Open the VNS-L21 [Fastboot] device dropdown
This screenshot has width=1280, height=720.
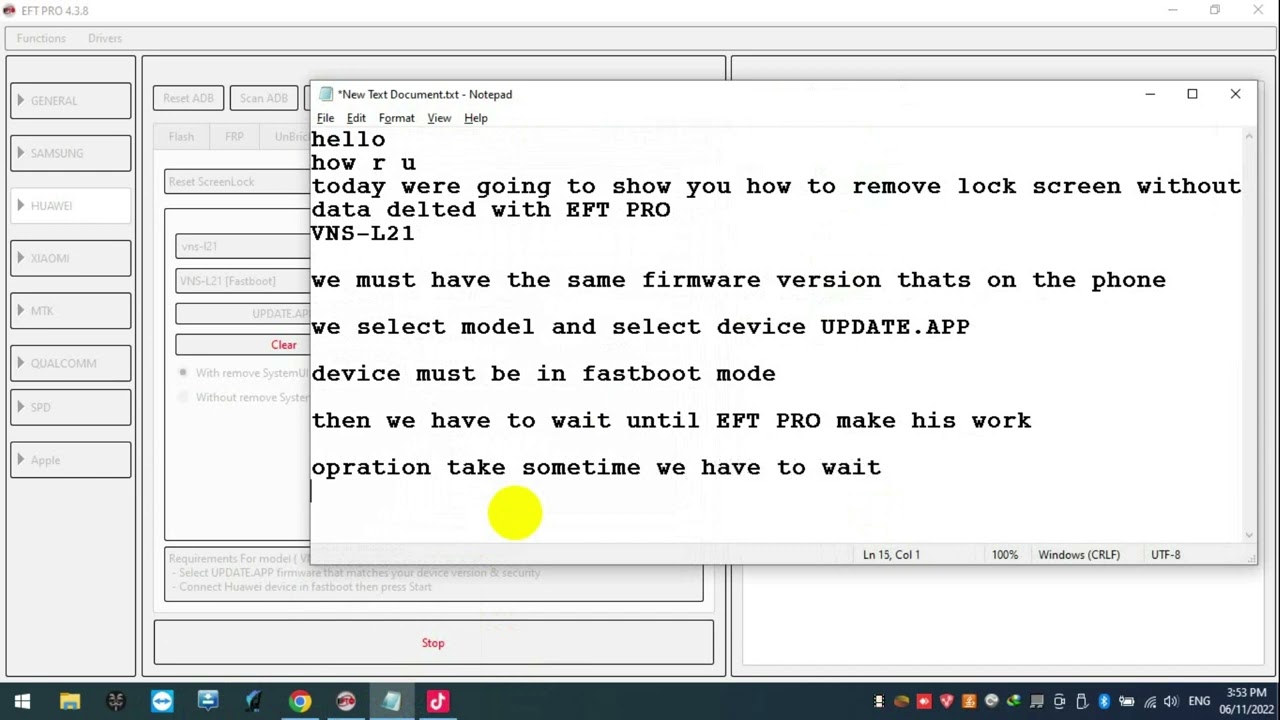point(243,281)
